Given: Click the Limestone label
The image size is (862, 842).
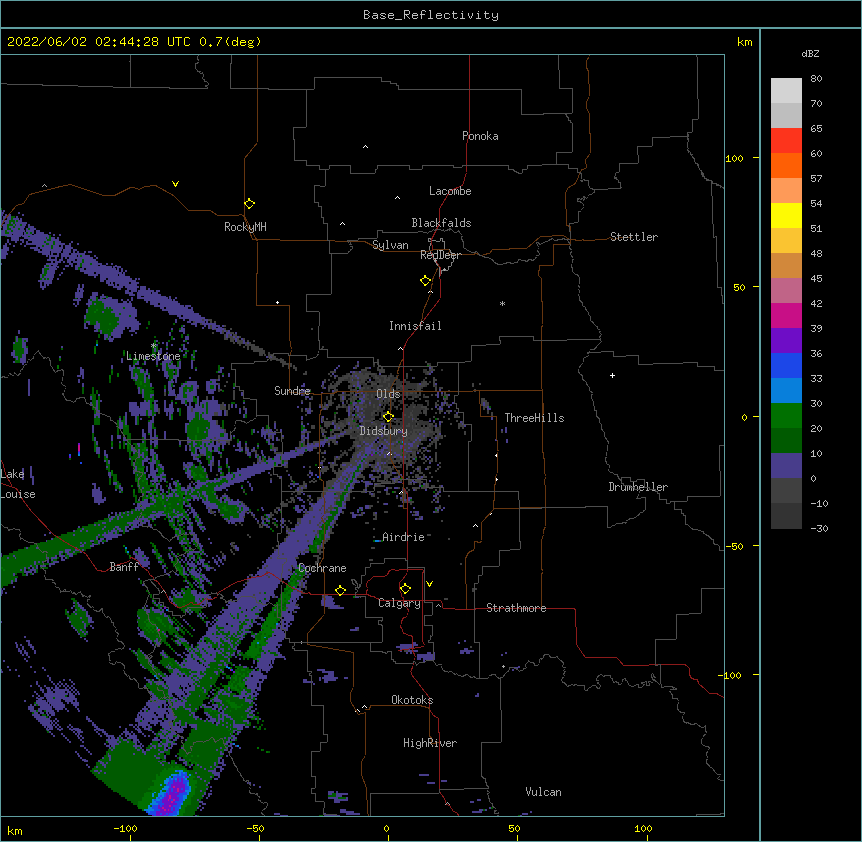Looking at the screenshot, I should (153, 356).
